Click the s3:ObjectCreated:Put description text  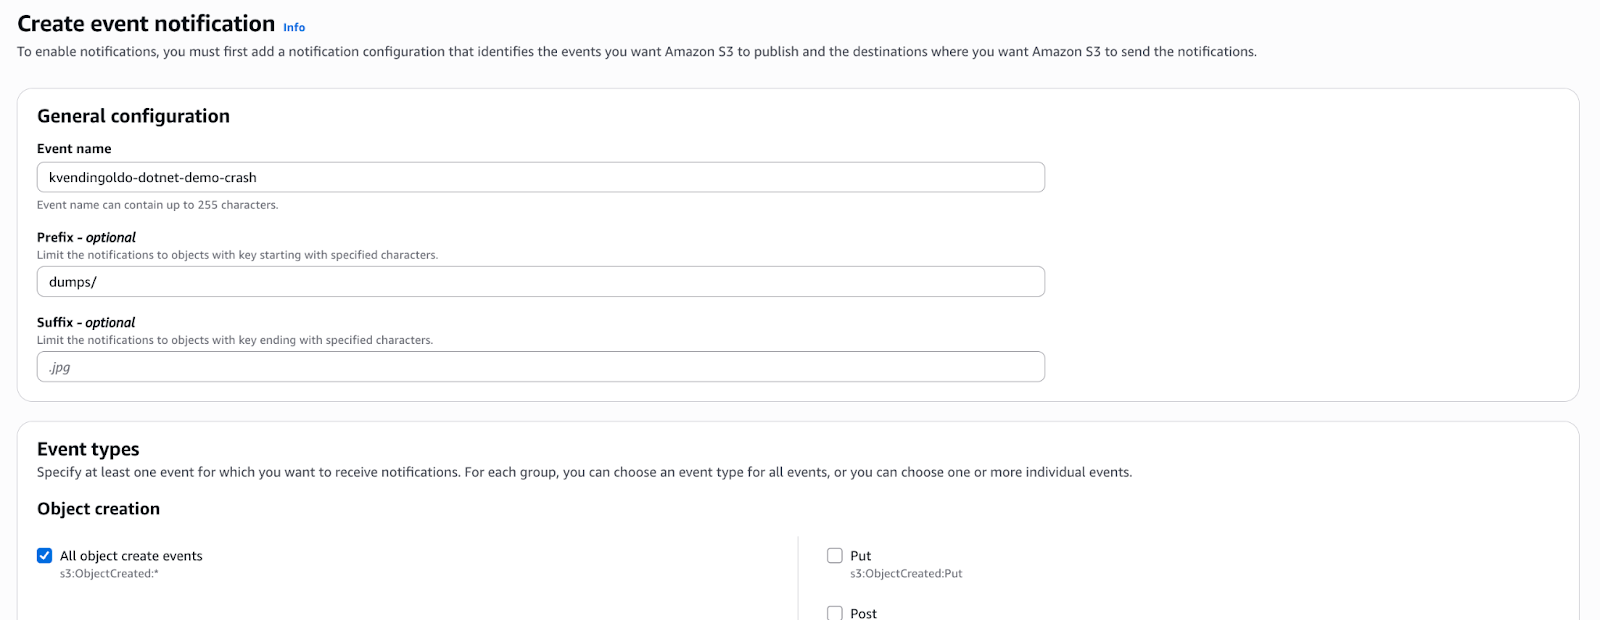click(906, 574)
